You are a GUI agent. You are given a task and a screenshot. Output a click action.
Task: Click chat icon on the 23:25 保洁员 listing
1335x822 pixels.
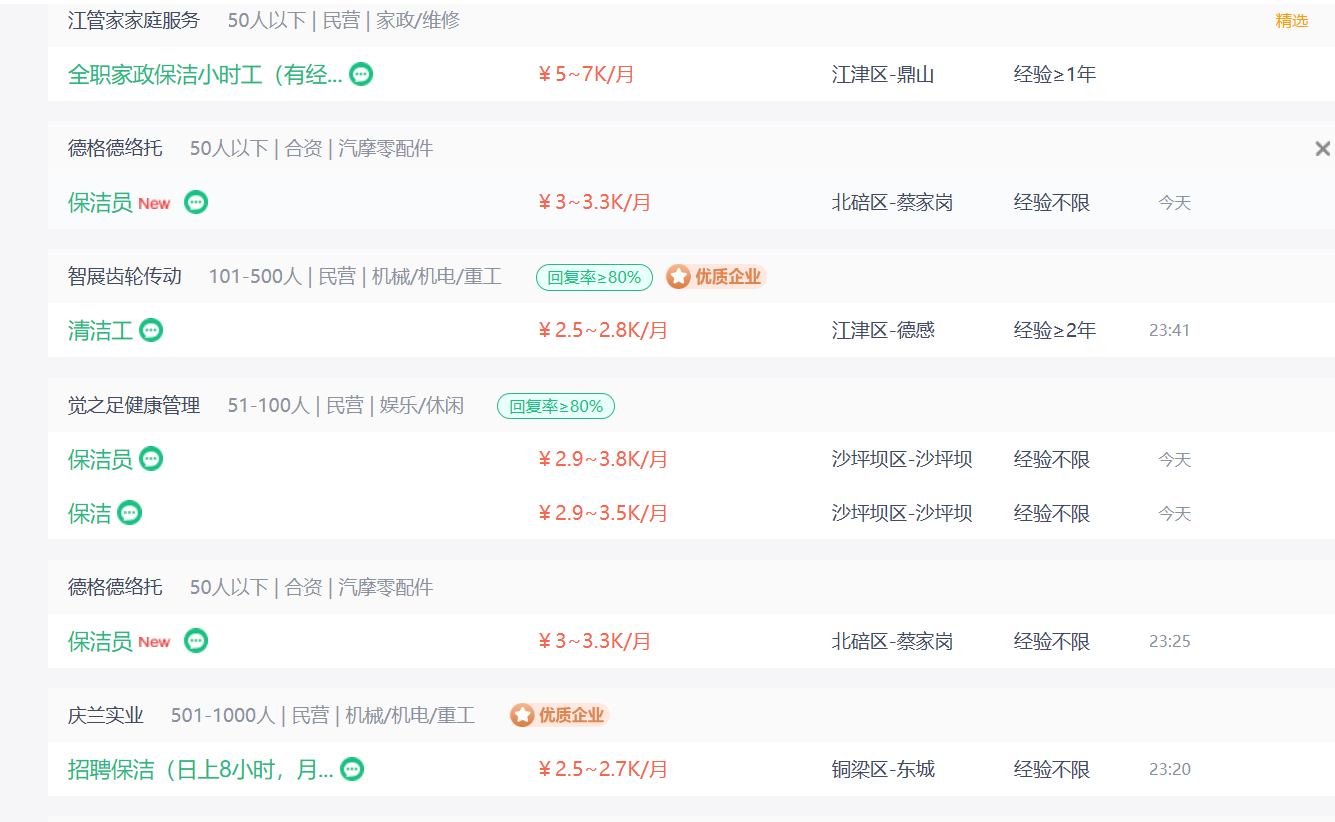click(196, 641)
